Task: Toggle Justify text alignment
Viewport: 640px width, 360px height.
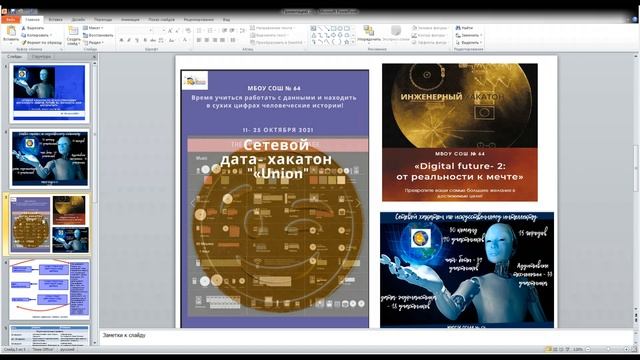Action: click(222, 40)
